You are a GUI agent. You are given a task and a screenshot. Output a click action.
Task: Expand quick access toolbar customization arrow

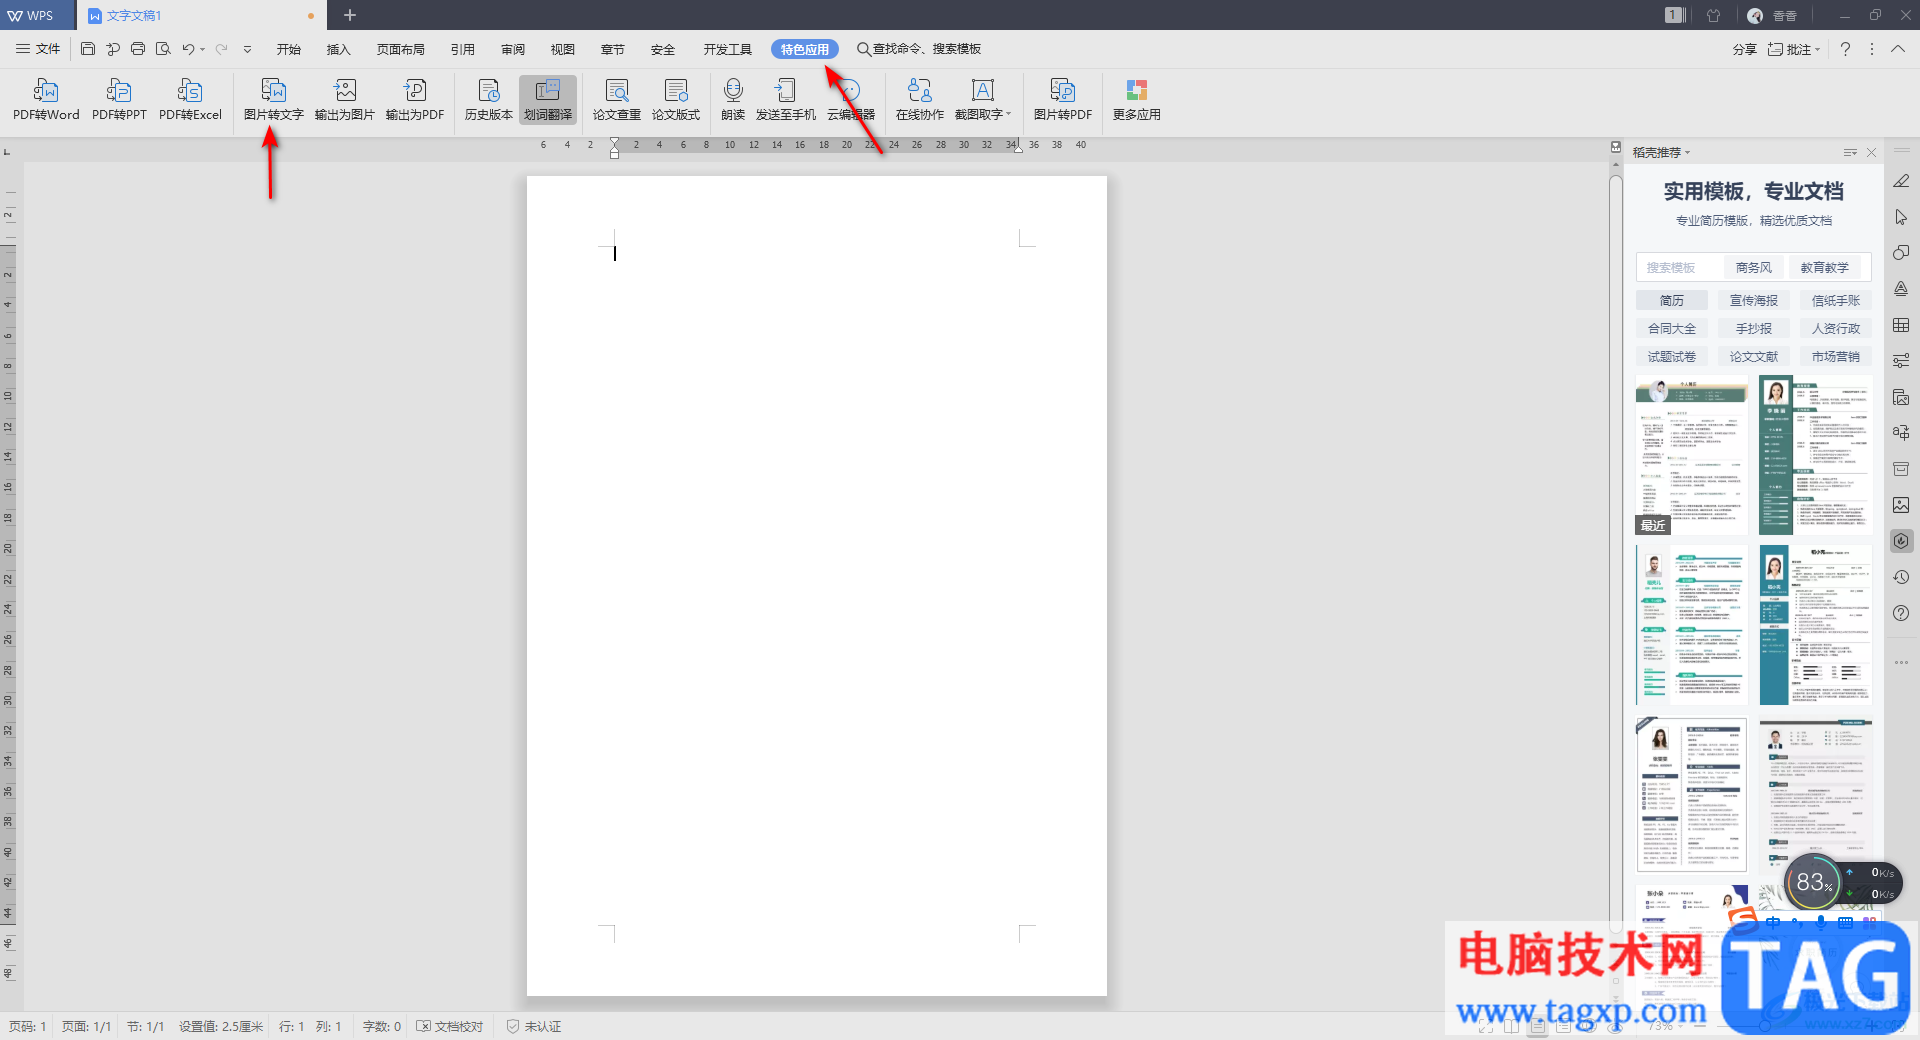247,49
